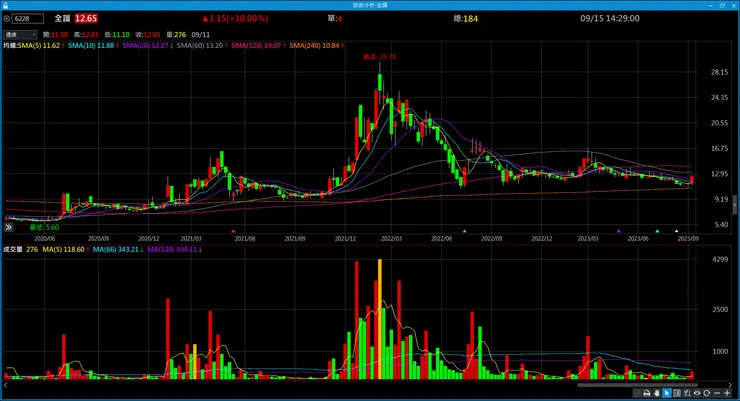Click the SMA(60) 13.20 indicator label
Image resolution: width=740 pixels, height=401 pixels.
(202, 46)
